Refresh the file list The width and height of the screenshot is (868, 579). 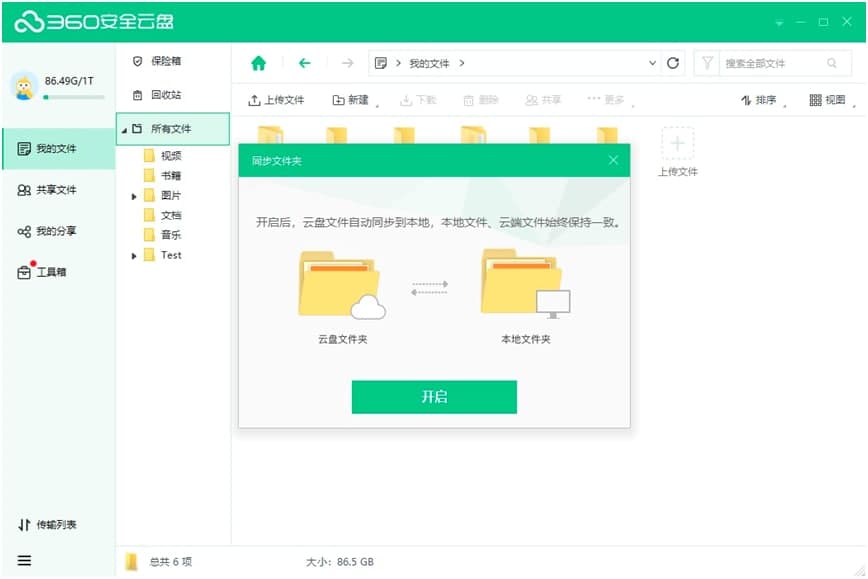click(x=673, y=63)
